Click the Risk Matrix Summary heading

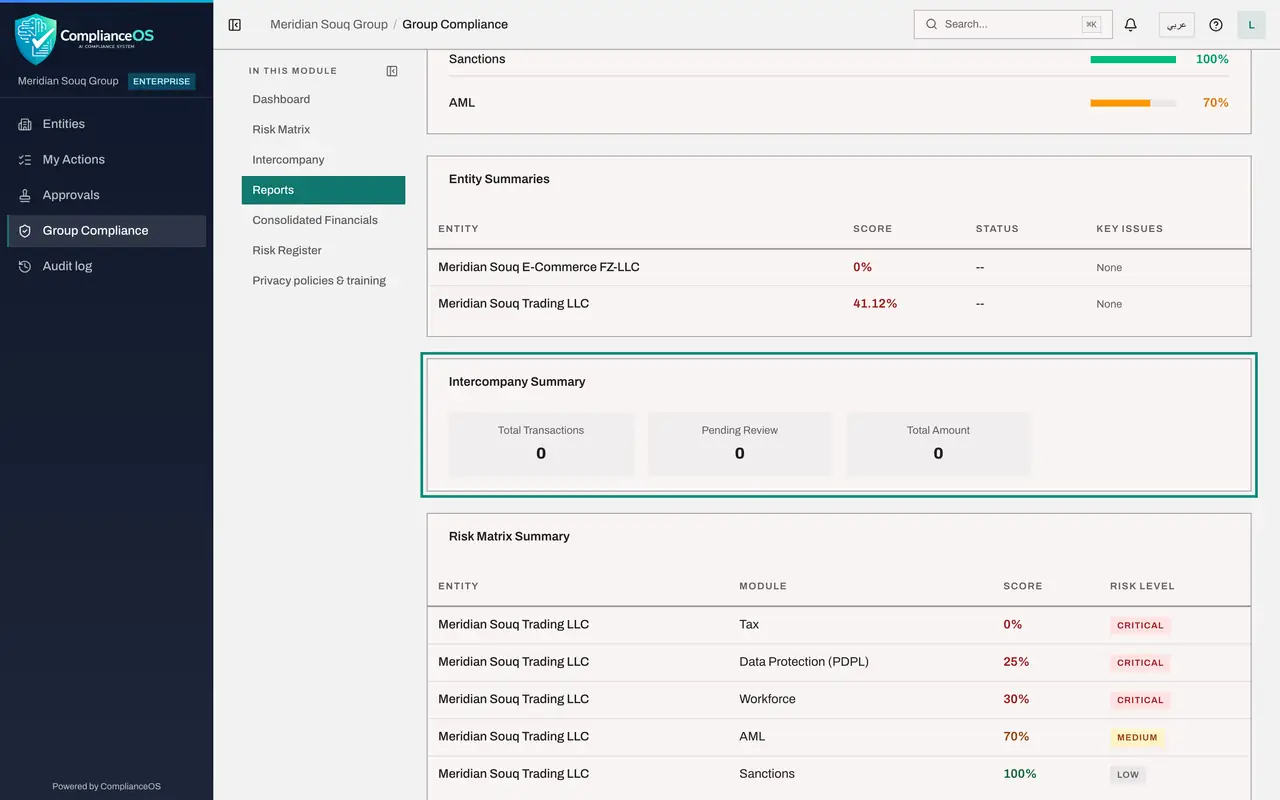click(x=509, y=536)
